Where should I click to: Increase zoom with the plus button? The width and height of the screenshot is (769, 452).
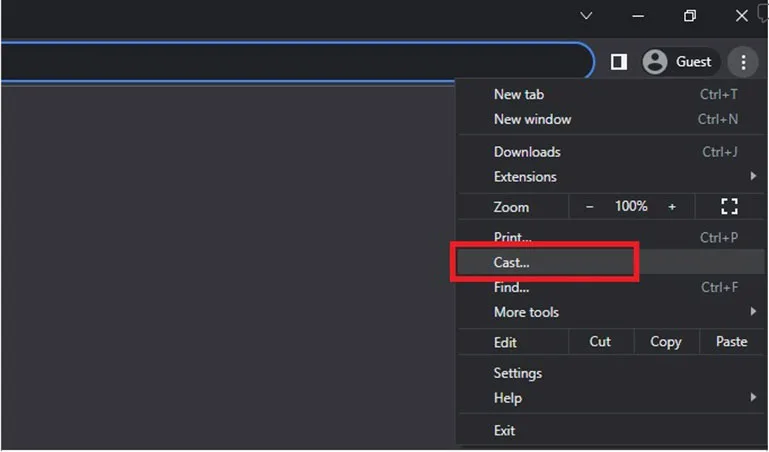[x=672, y=207]
